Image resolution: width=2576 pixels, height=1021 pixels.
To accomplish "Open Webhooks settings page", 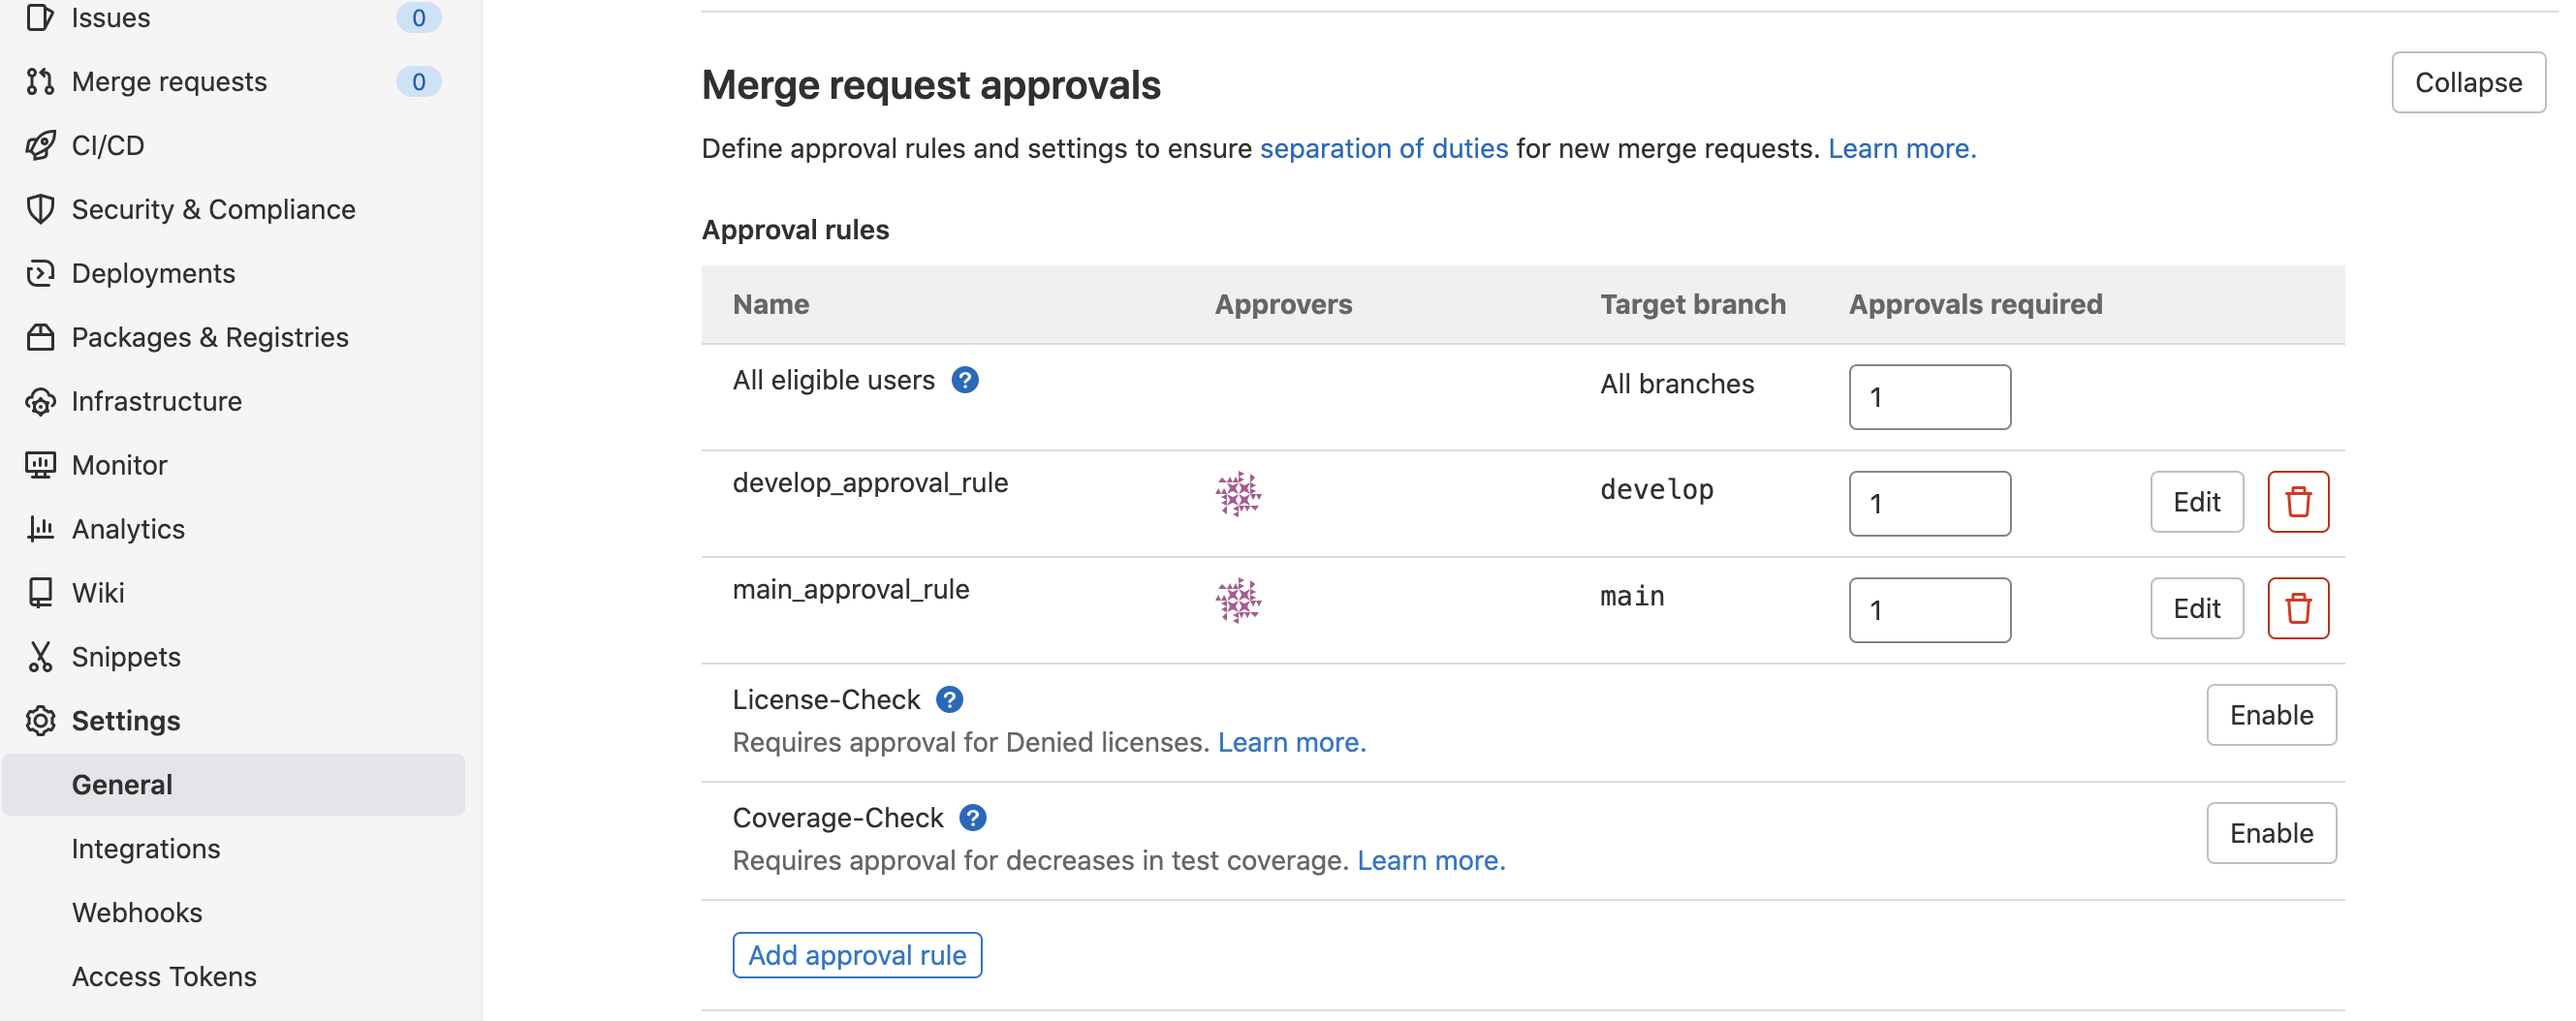I will (x=137, y=913).
